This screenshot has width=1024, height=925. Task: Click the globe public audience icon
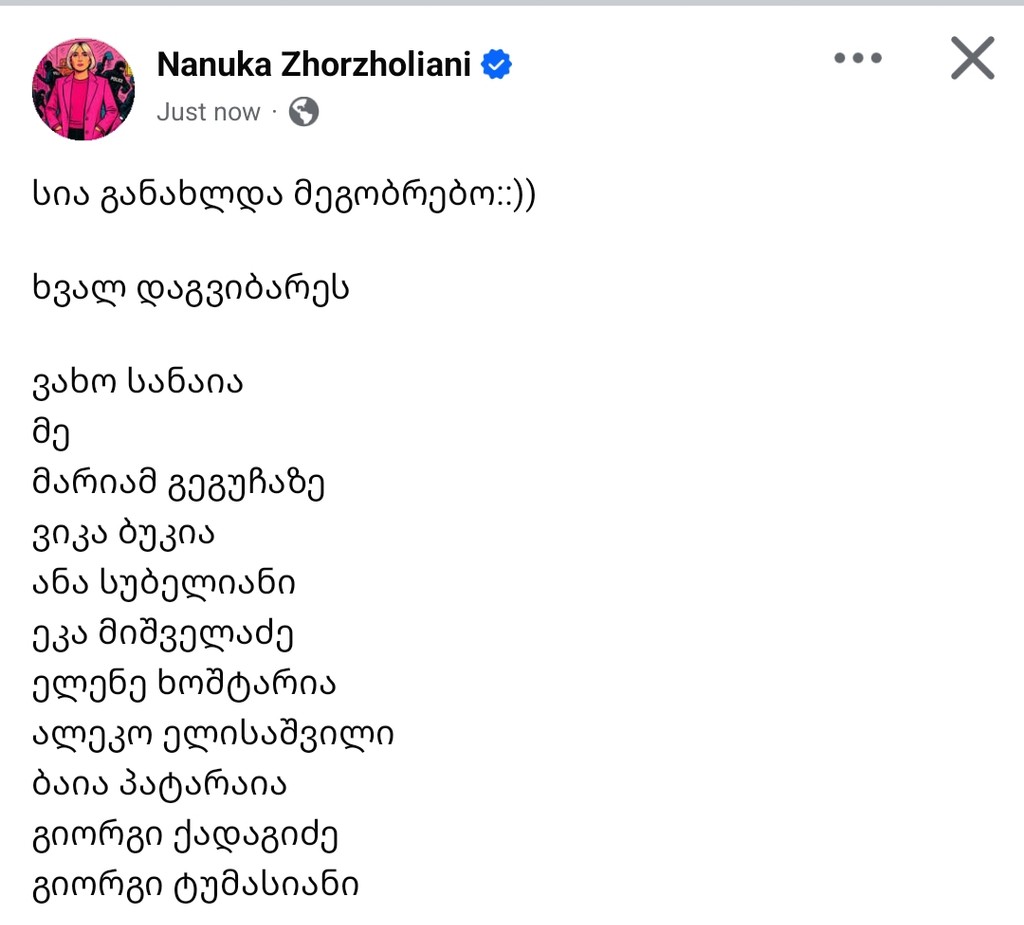304,112
